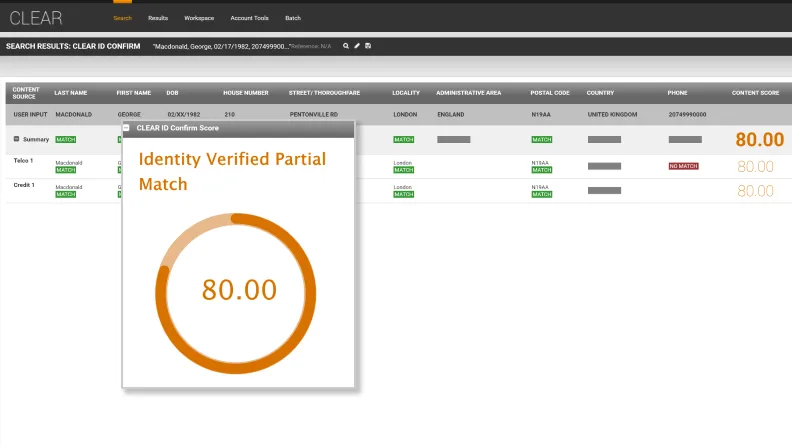Sort by the Last Name column header

tap(71, 93)
